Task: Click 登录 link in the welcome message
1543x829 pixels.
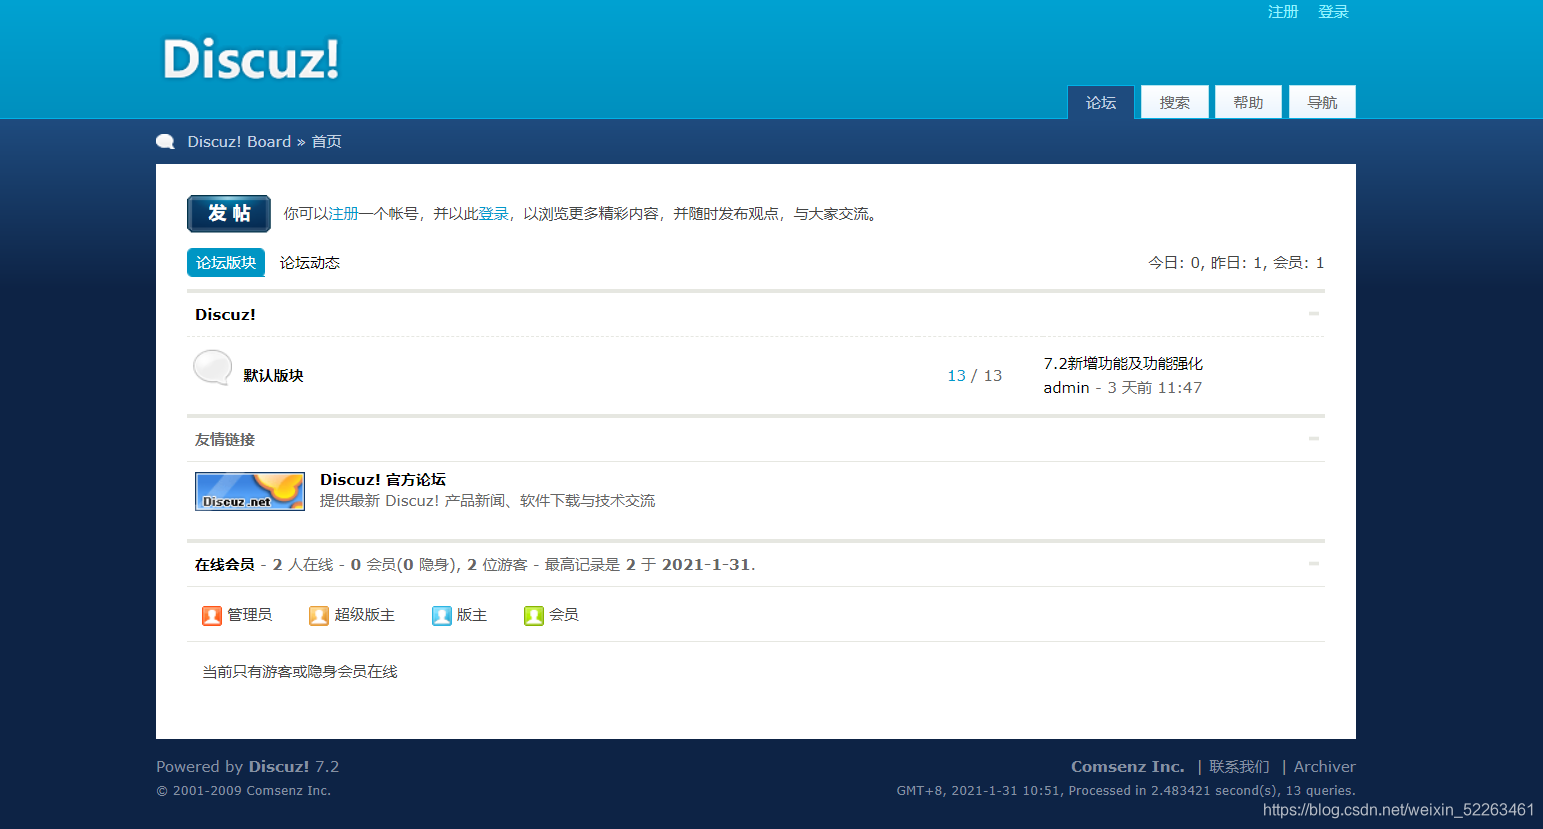Action: (x=493, y=214)
